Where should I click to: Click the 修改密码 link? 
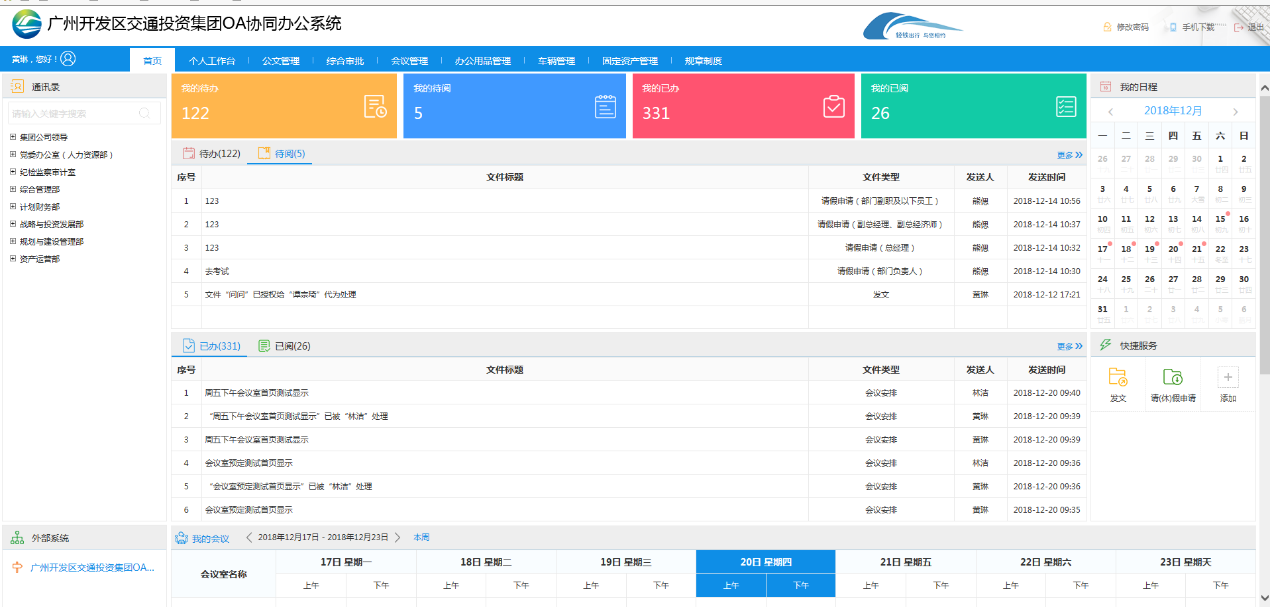click(x=1132, y=27)
